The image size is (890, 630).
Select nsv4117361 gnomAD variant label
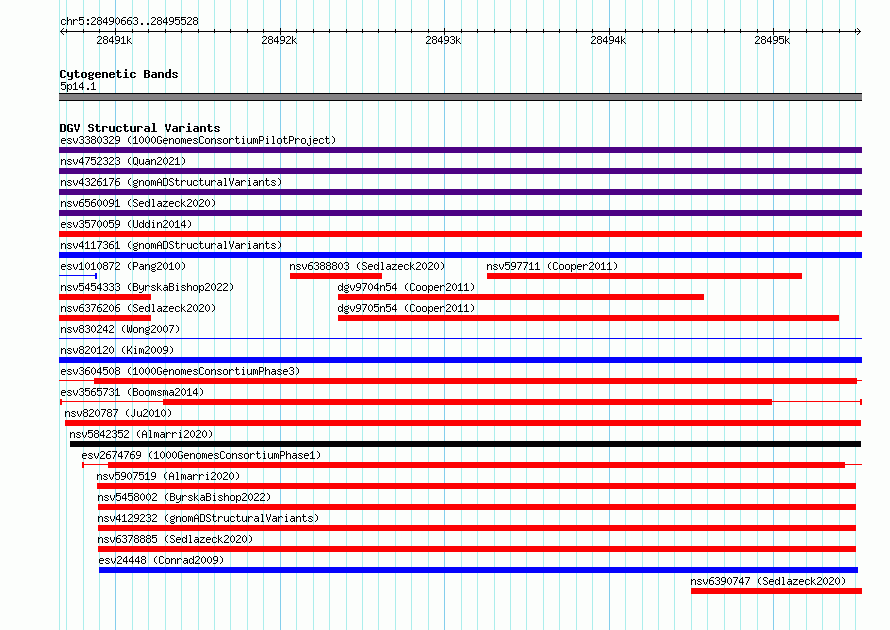click(171, 245)
